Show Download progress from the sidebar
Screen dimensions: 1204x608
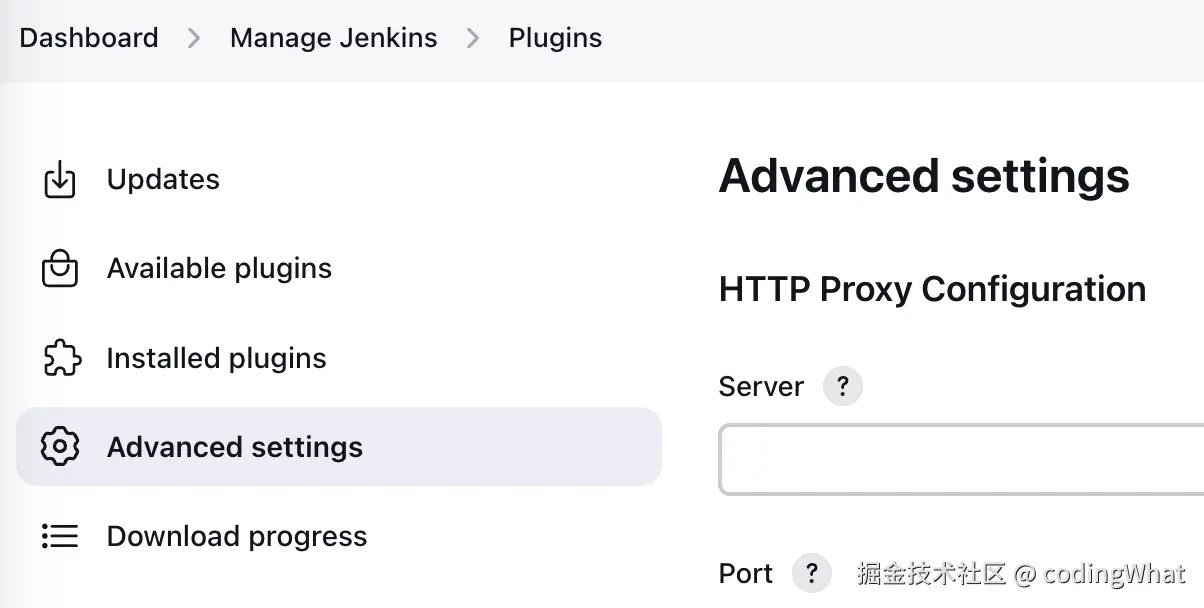tap(237, 536)
